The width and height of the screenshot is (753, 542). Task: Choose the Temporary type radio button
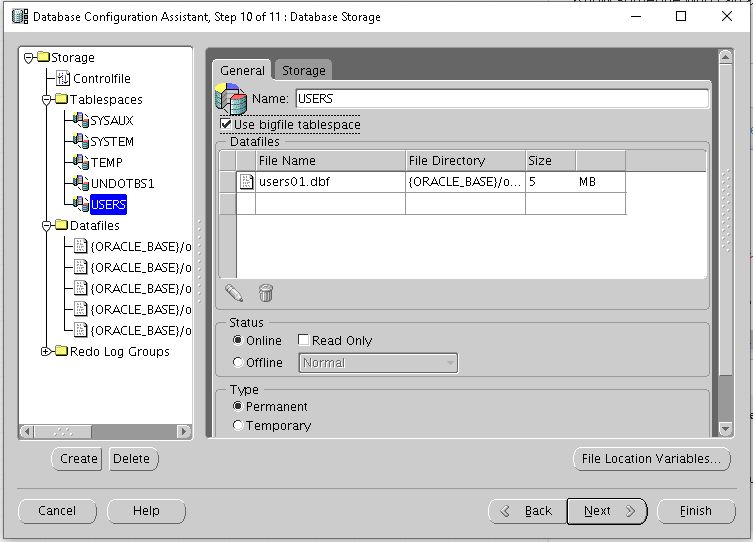pyautogui.click(x=238, y=425)
